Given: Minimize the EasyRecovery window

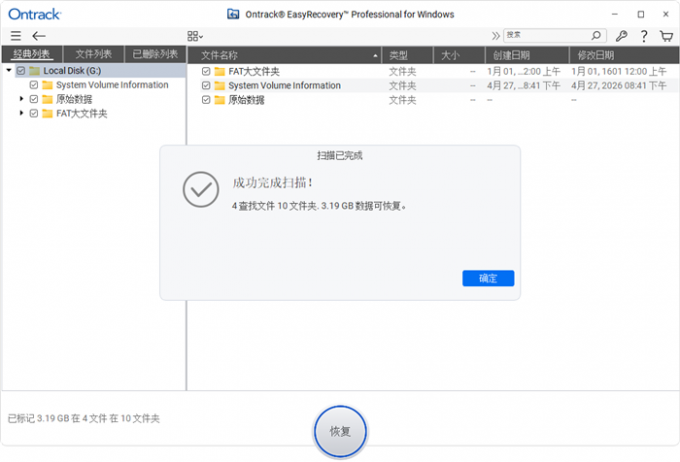Looking at the screenshot, I should click(615, 14).
